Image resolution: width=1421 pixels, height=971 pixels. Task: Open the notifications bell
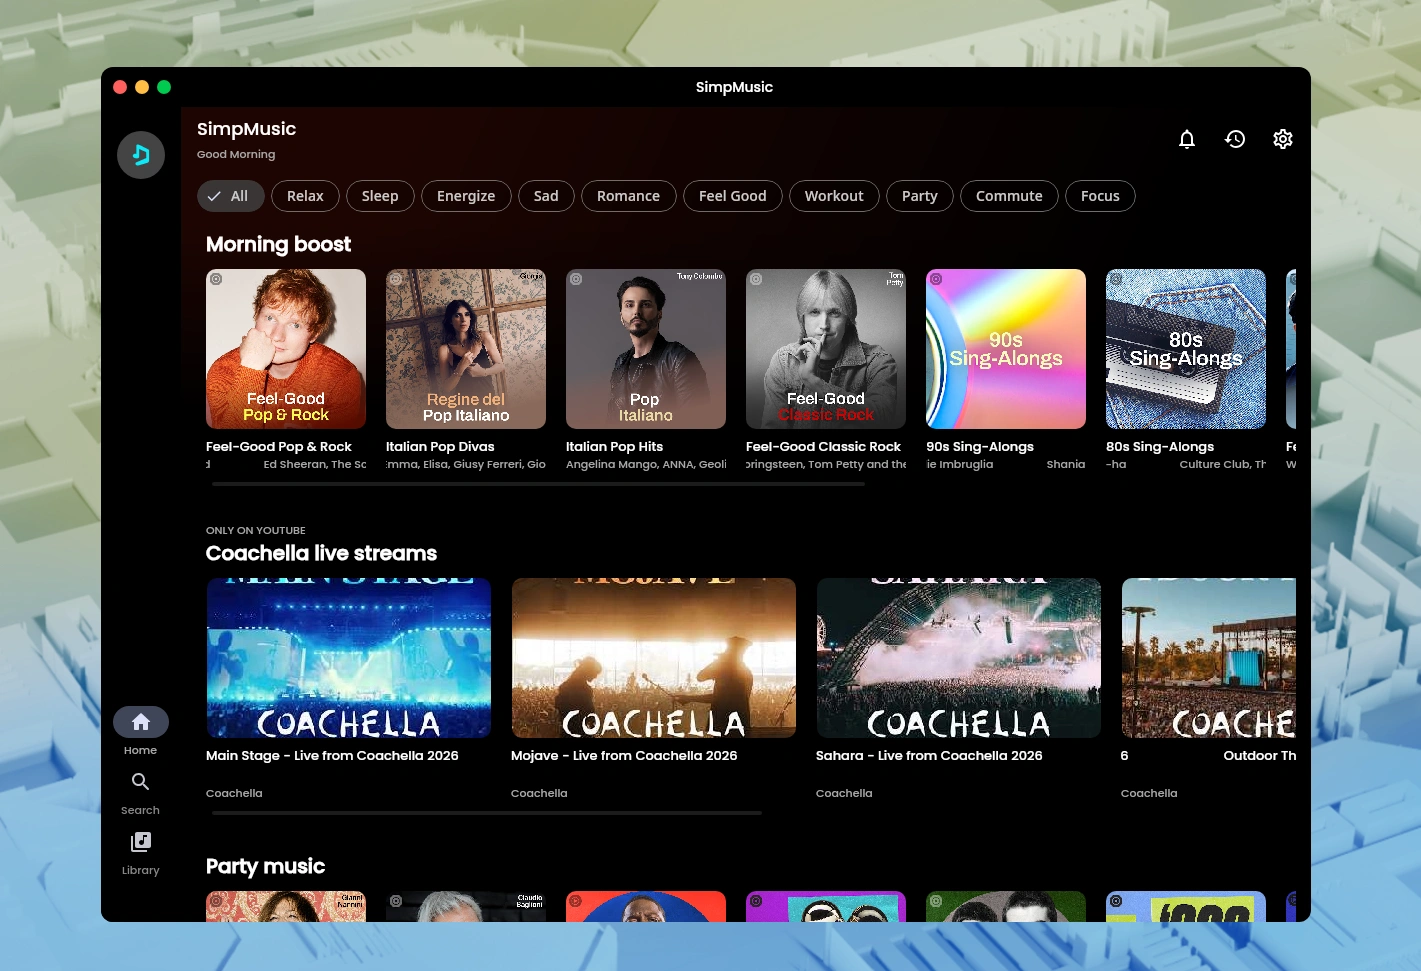pos(1187,139)
